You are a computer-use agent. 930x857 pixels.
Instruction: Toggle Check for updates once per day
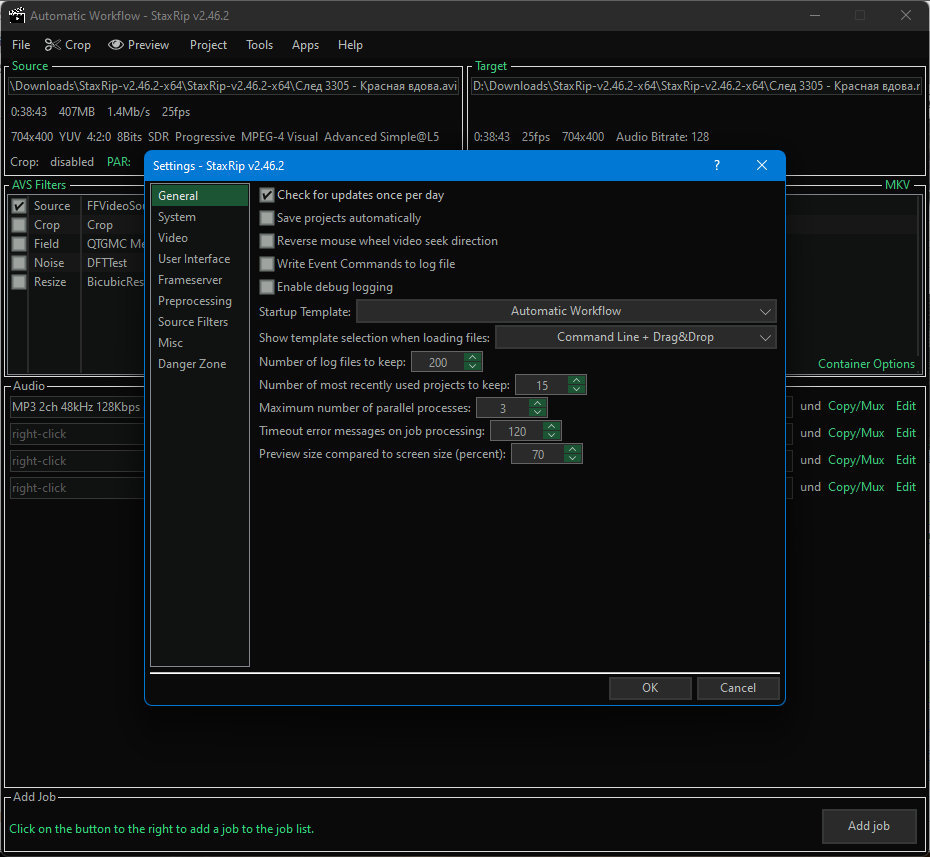[x=267, y=195]
